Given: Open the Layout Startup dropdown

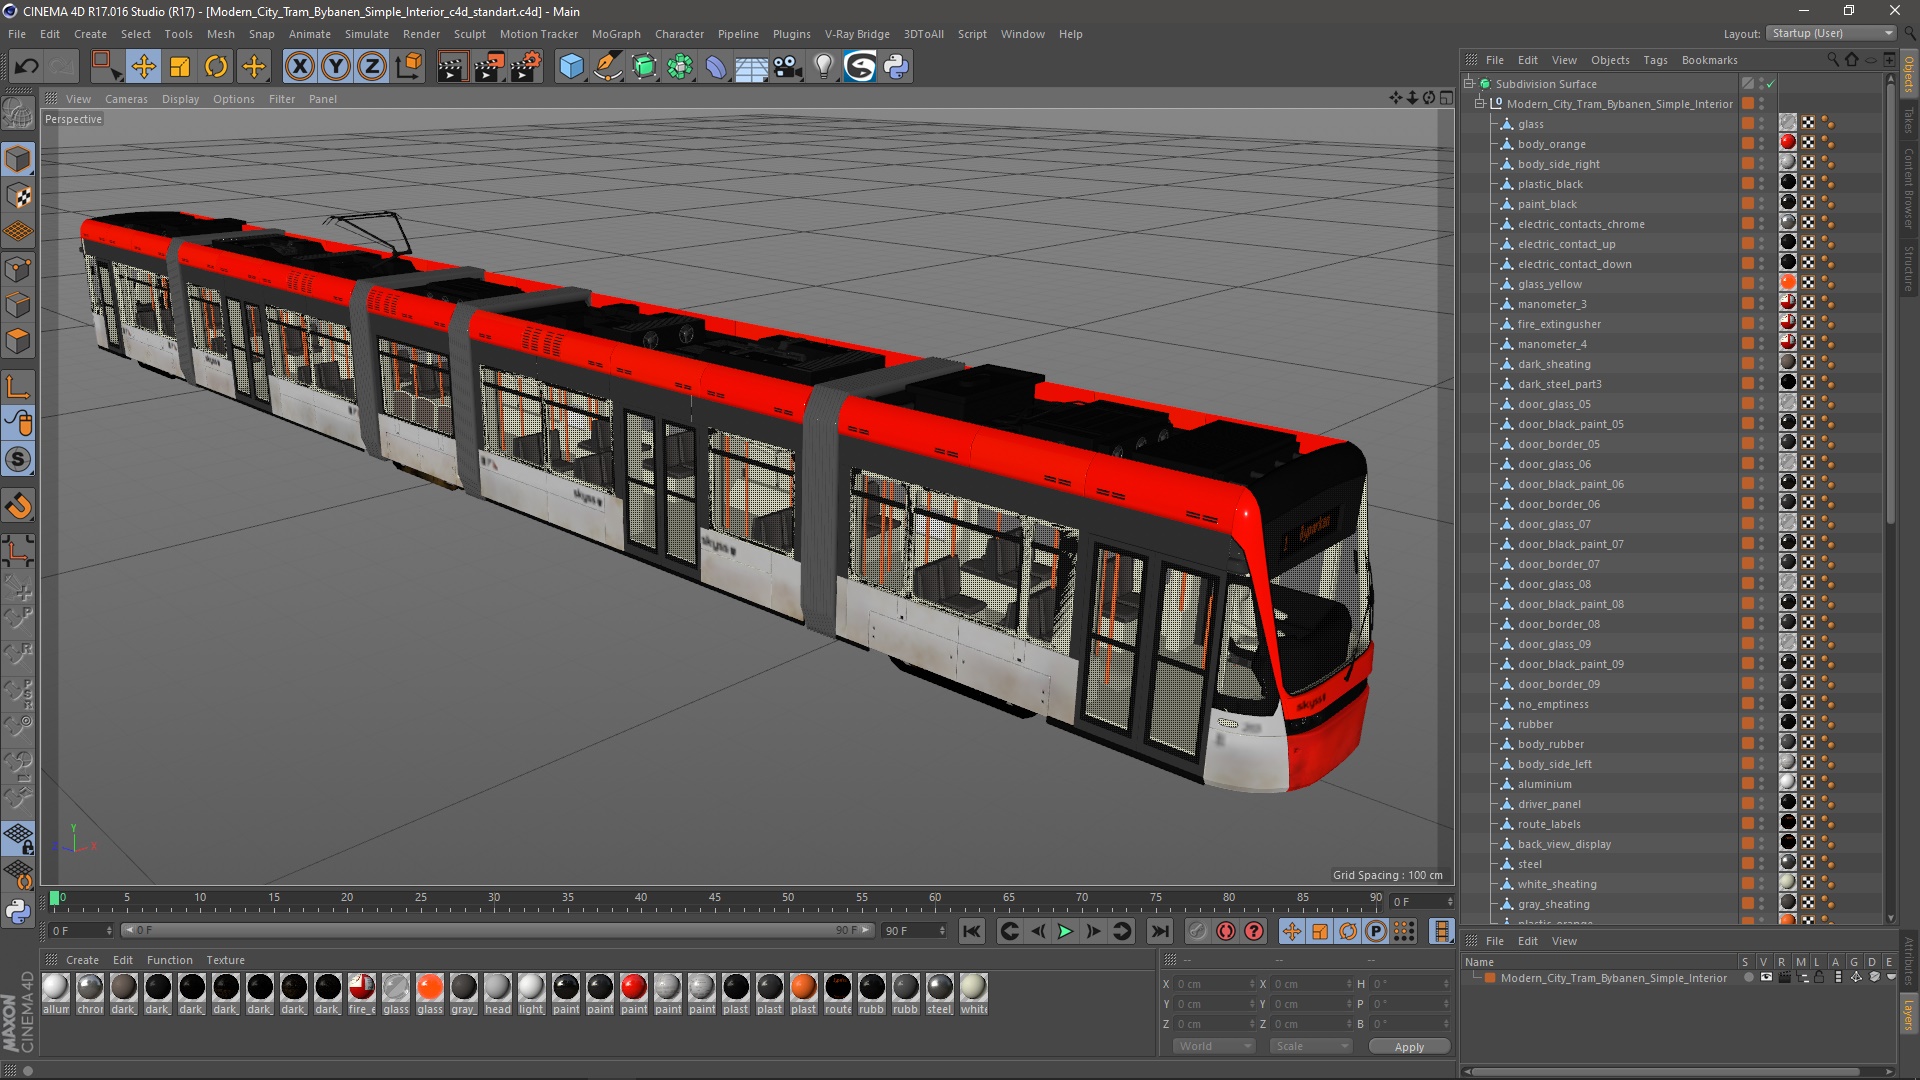Looking at the screenshot, I should [x=1832, y=33].
